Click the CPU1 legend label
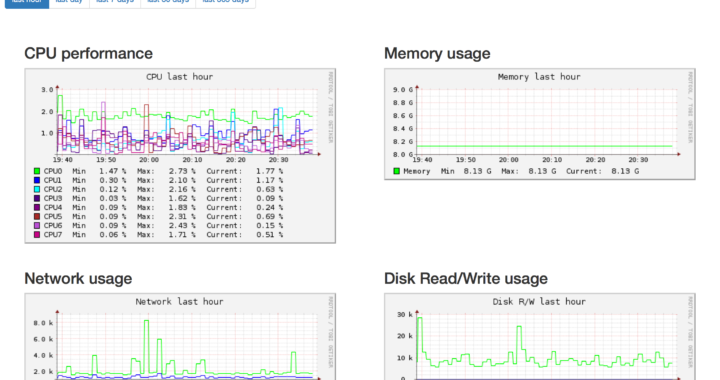720x380 pixels. pyautogui.click(x=53, y=180)
